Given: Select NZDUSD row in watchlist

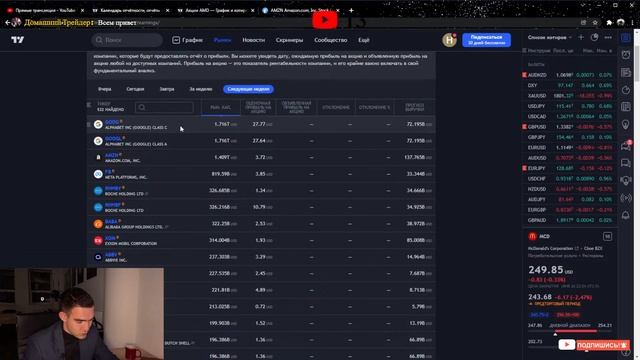Looking at the screenshot, I should coord(569,189).
